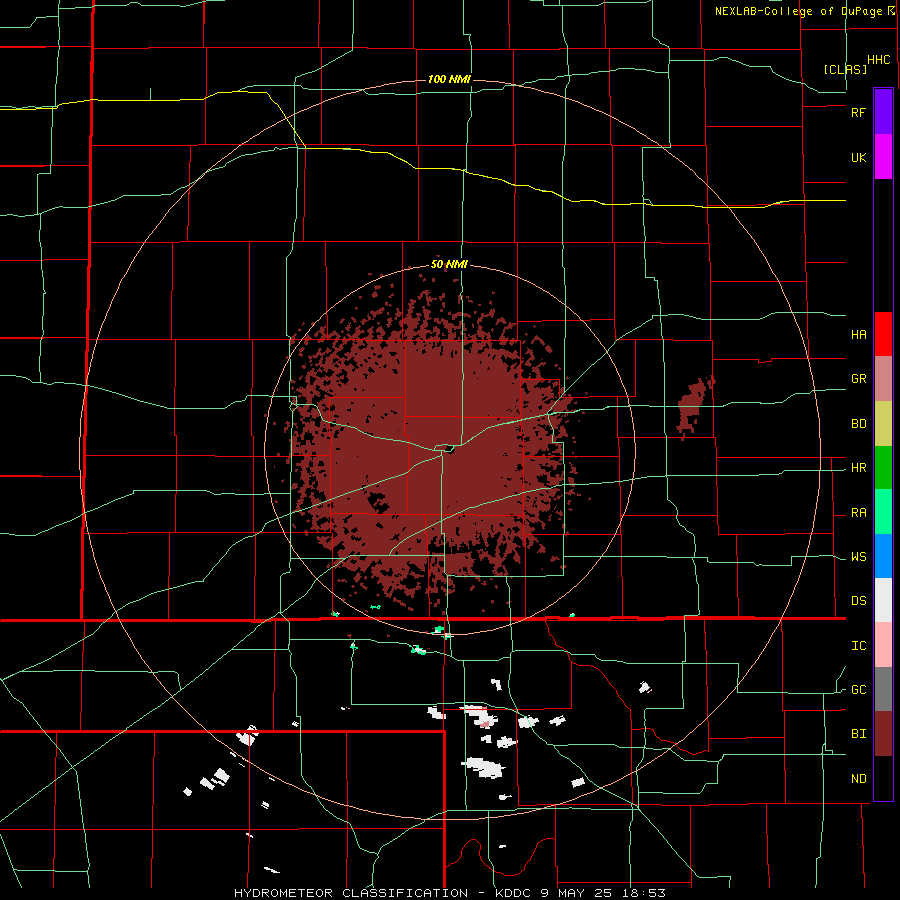Screen dimensions: 900x900
Task: Click the HA red legend swatch
Action: pyautogui.click(x=883, y=334)
